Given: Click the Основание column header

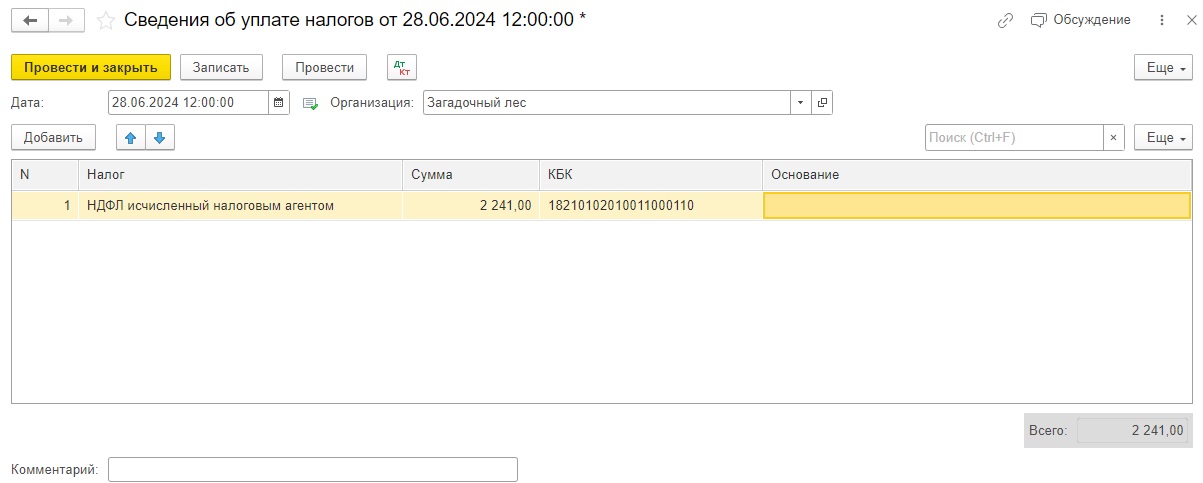Looking at the screenshot, I should point(977,175).
